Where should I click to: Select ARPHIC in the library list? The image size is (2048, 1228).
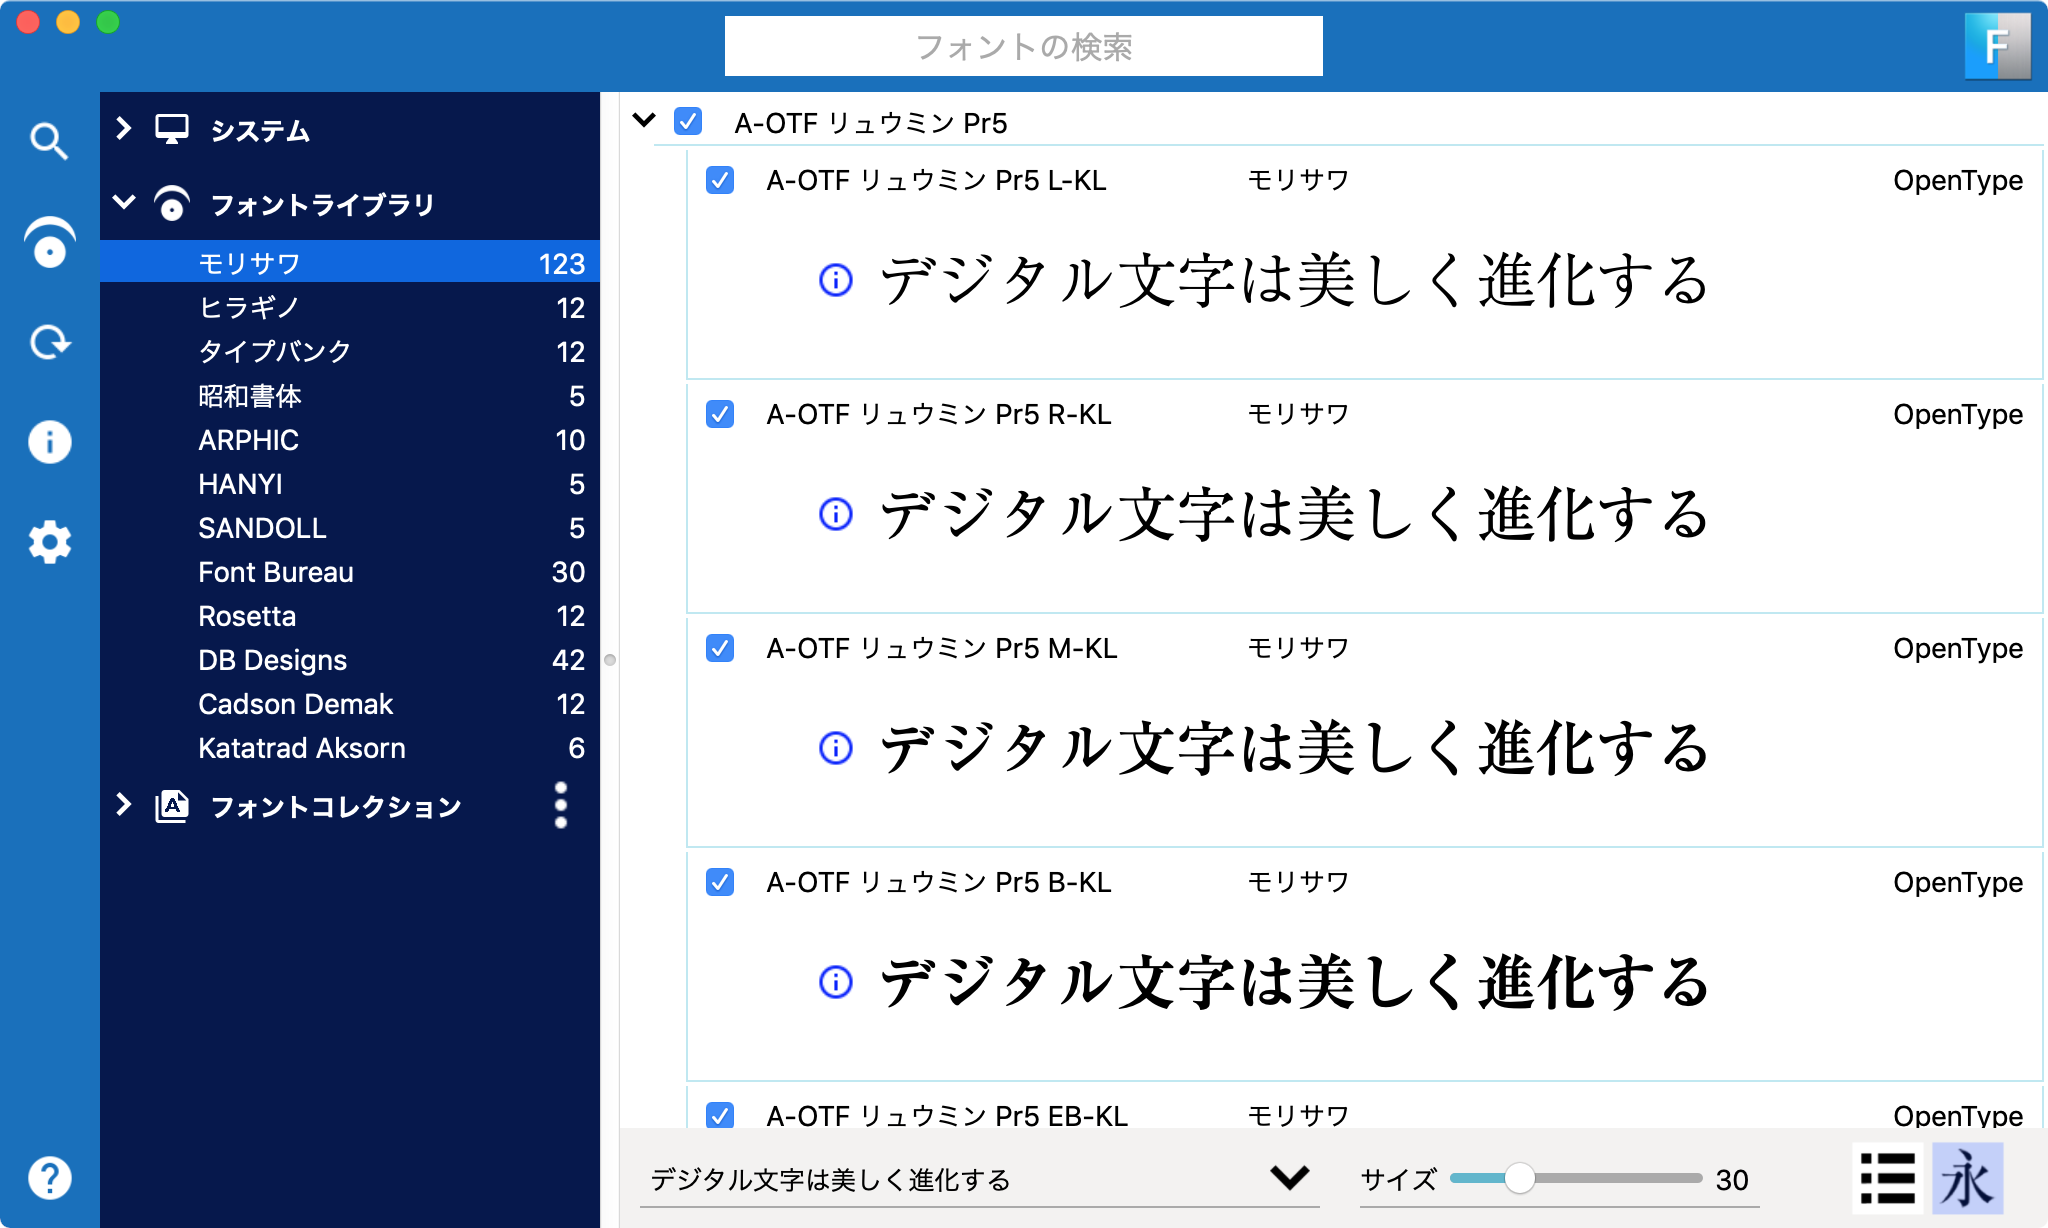(x=350, y=439)
